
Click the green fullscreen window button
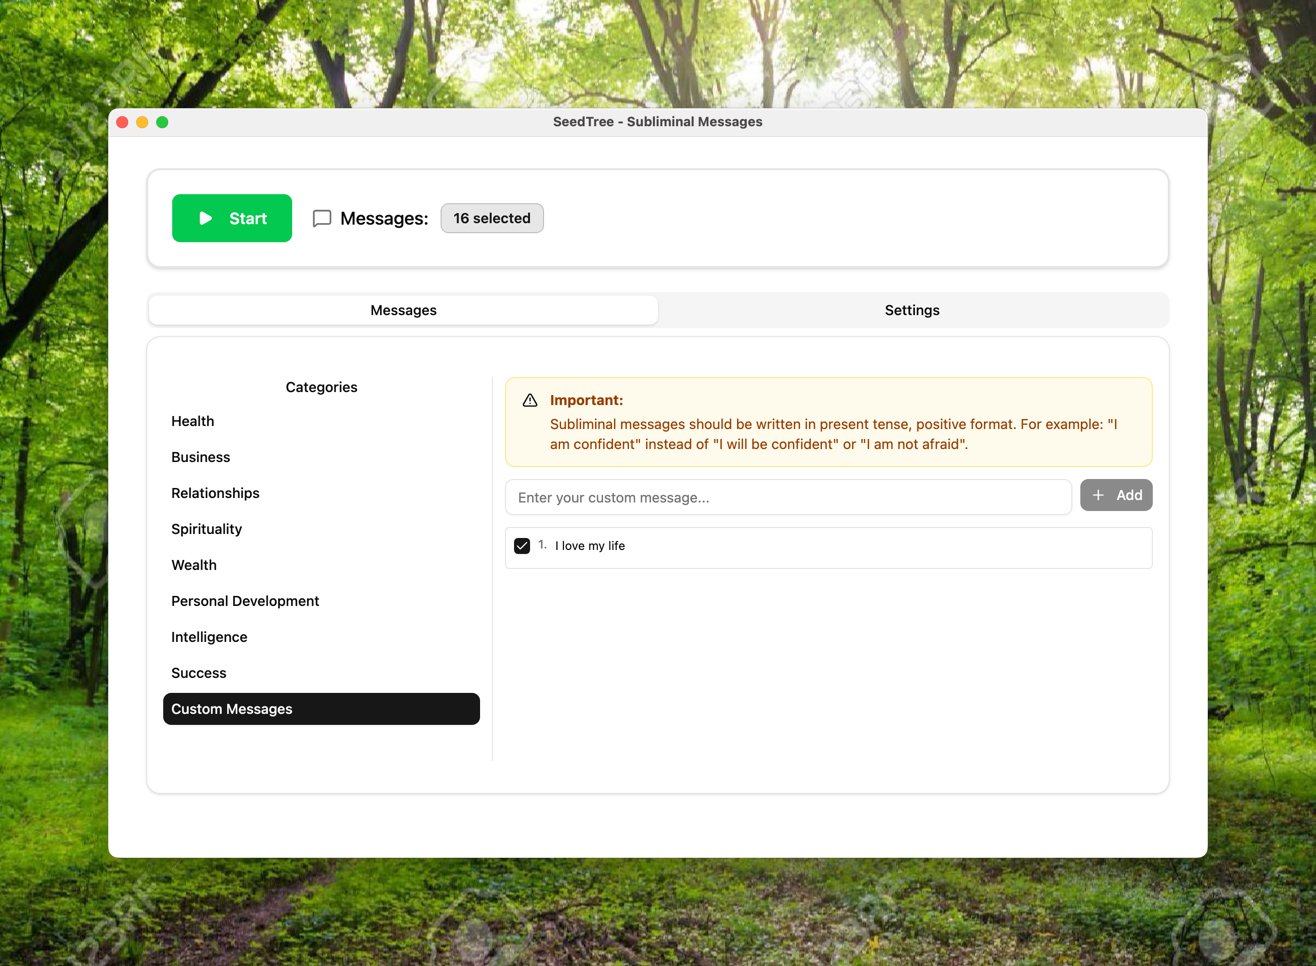(x=162, y=122)
